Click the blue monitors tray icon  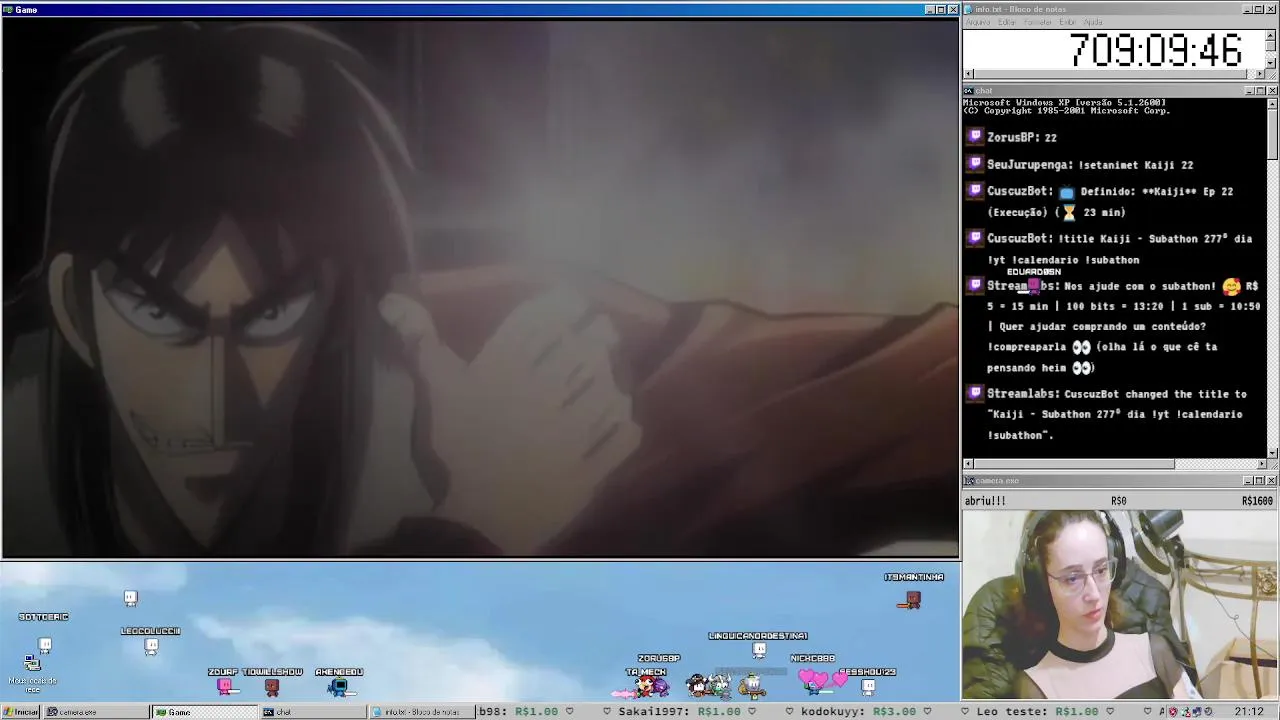[x=1199, y=712]
